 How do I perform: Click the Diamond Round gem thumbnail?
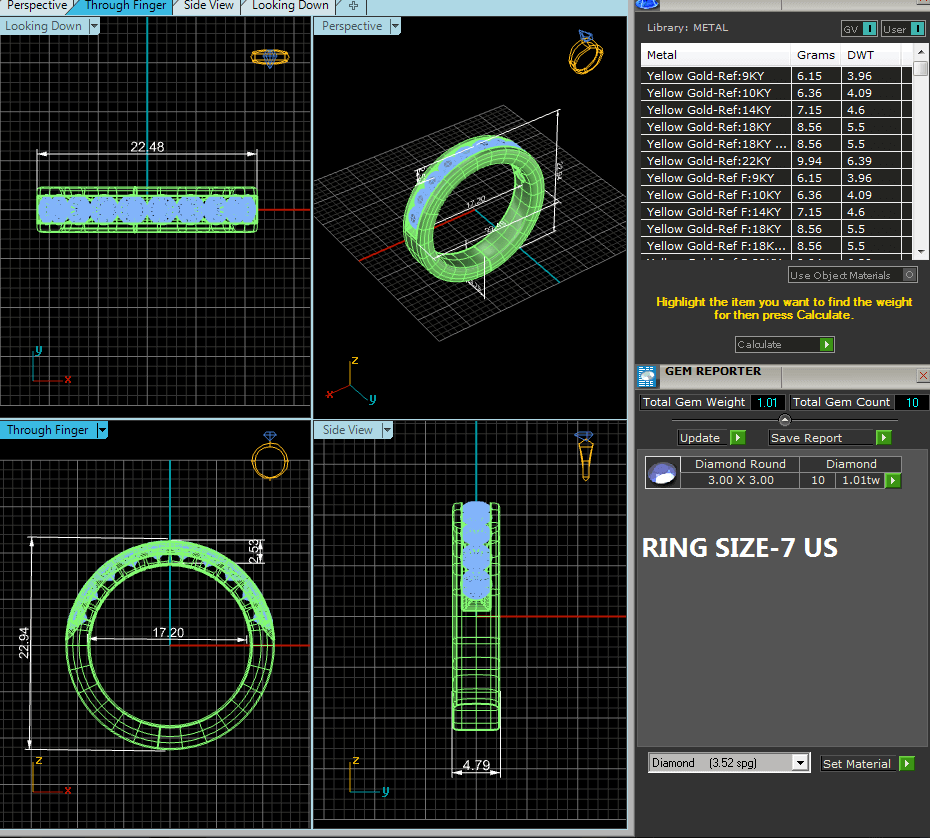pyautogui.click(x=661, y=472)
